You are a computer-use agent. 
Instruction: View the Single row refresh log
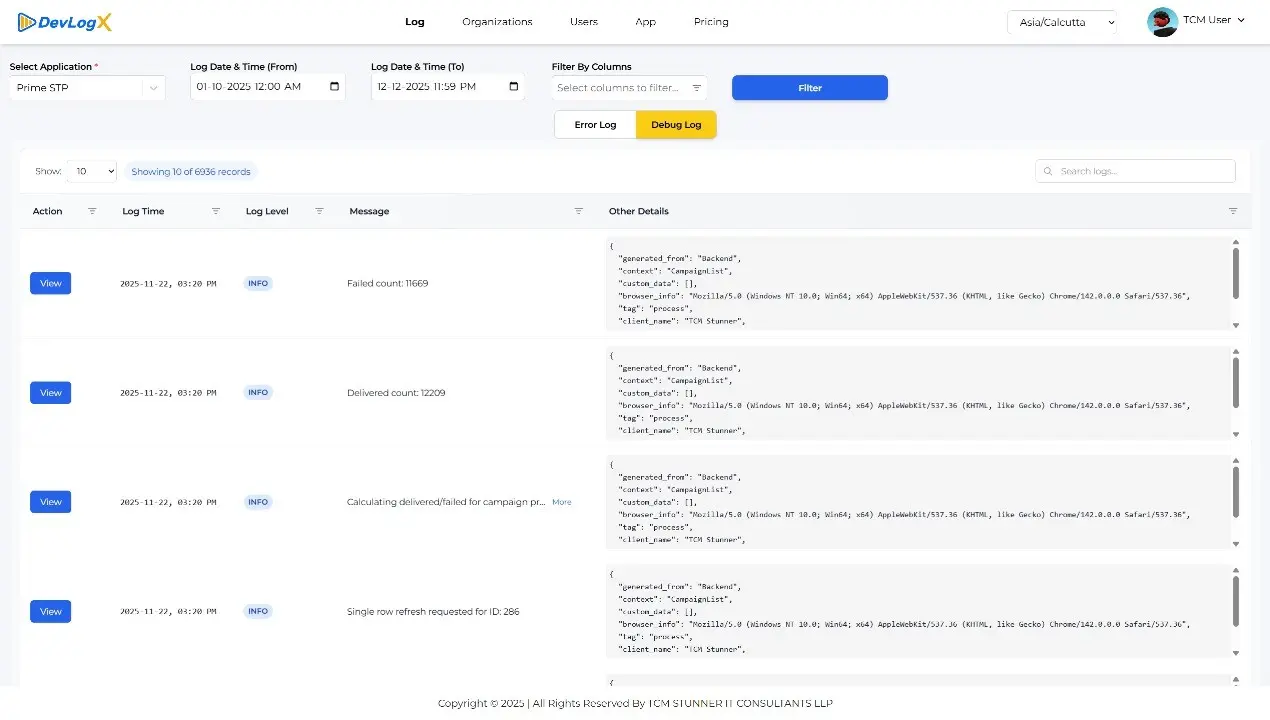[51, 611]
